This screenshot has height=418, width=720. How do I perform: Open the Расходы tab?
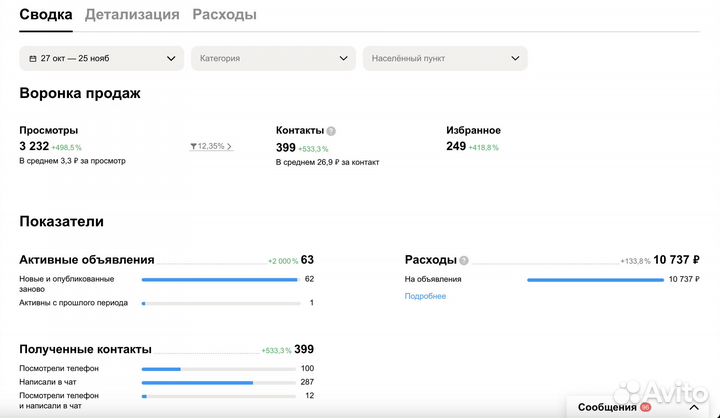click(224, 15)
